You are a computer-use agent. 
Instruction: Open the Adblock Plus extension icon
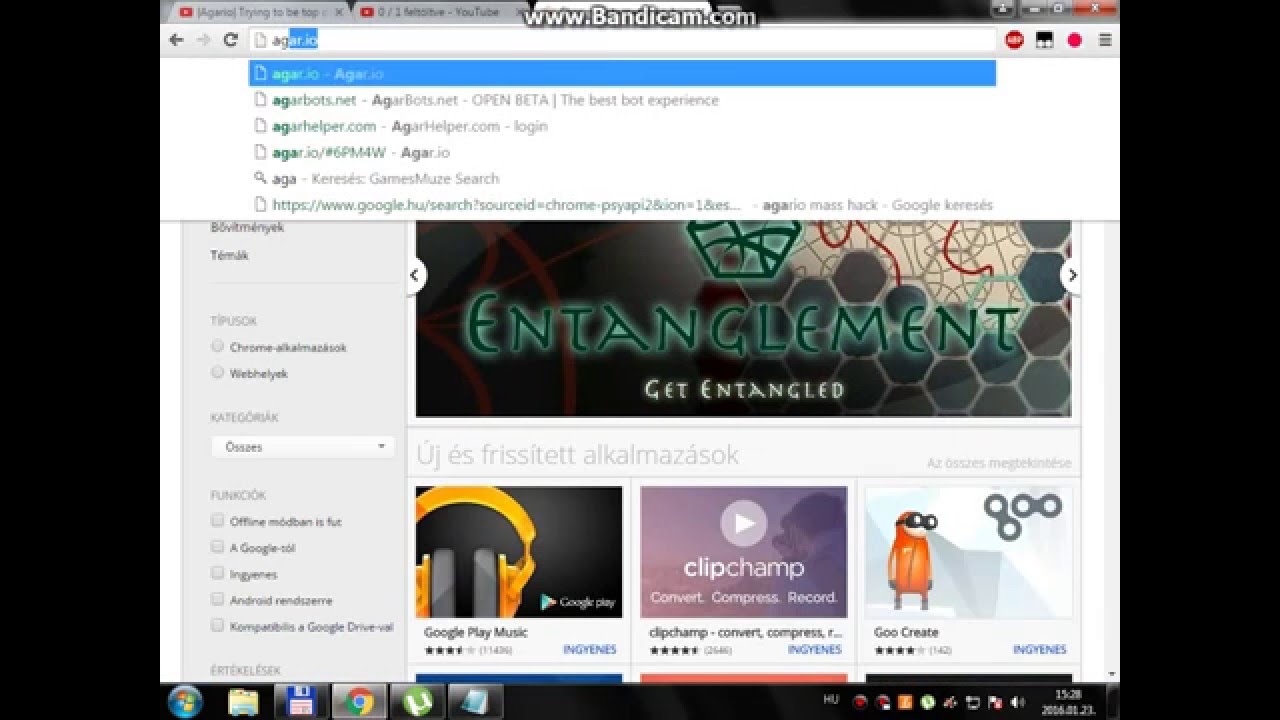(1014, 40)
